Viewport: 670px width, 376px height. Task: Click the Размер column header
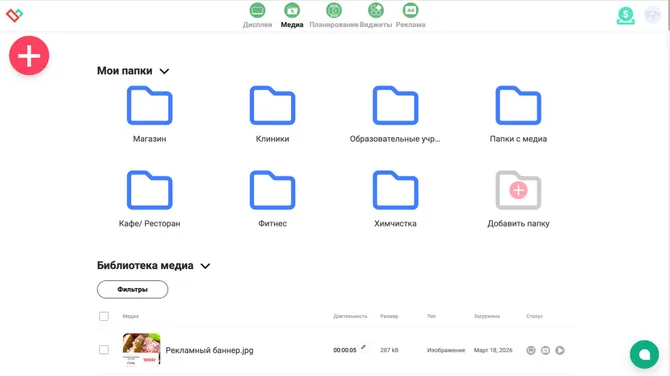[x=389, y=316]
